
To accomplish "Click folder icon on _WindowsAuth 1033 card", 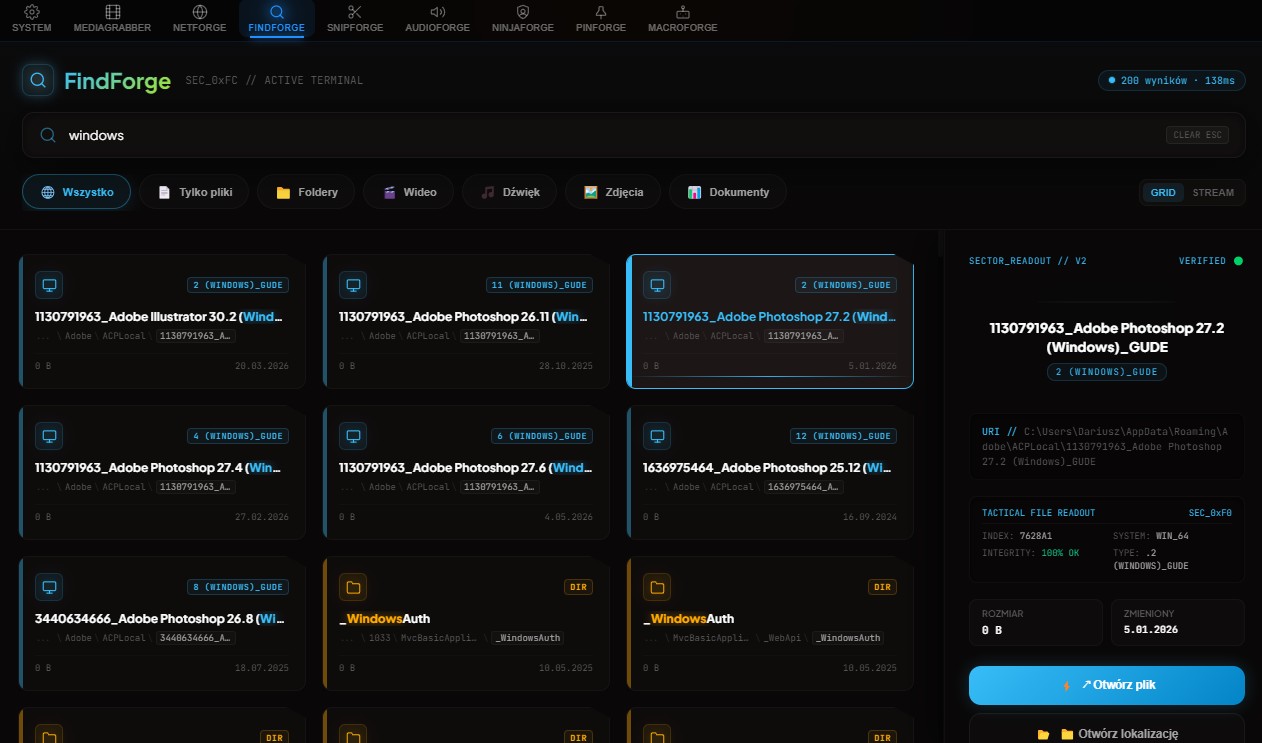I will (353, 587).
